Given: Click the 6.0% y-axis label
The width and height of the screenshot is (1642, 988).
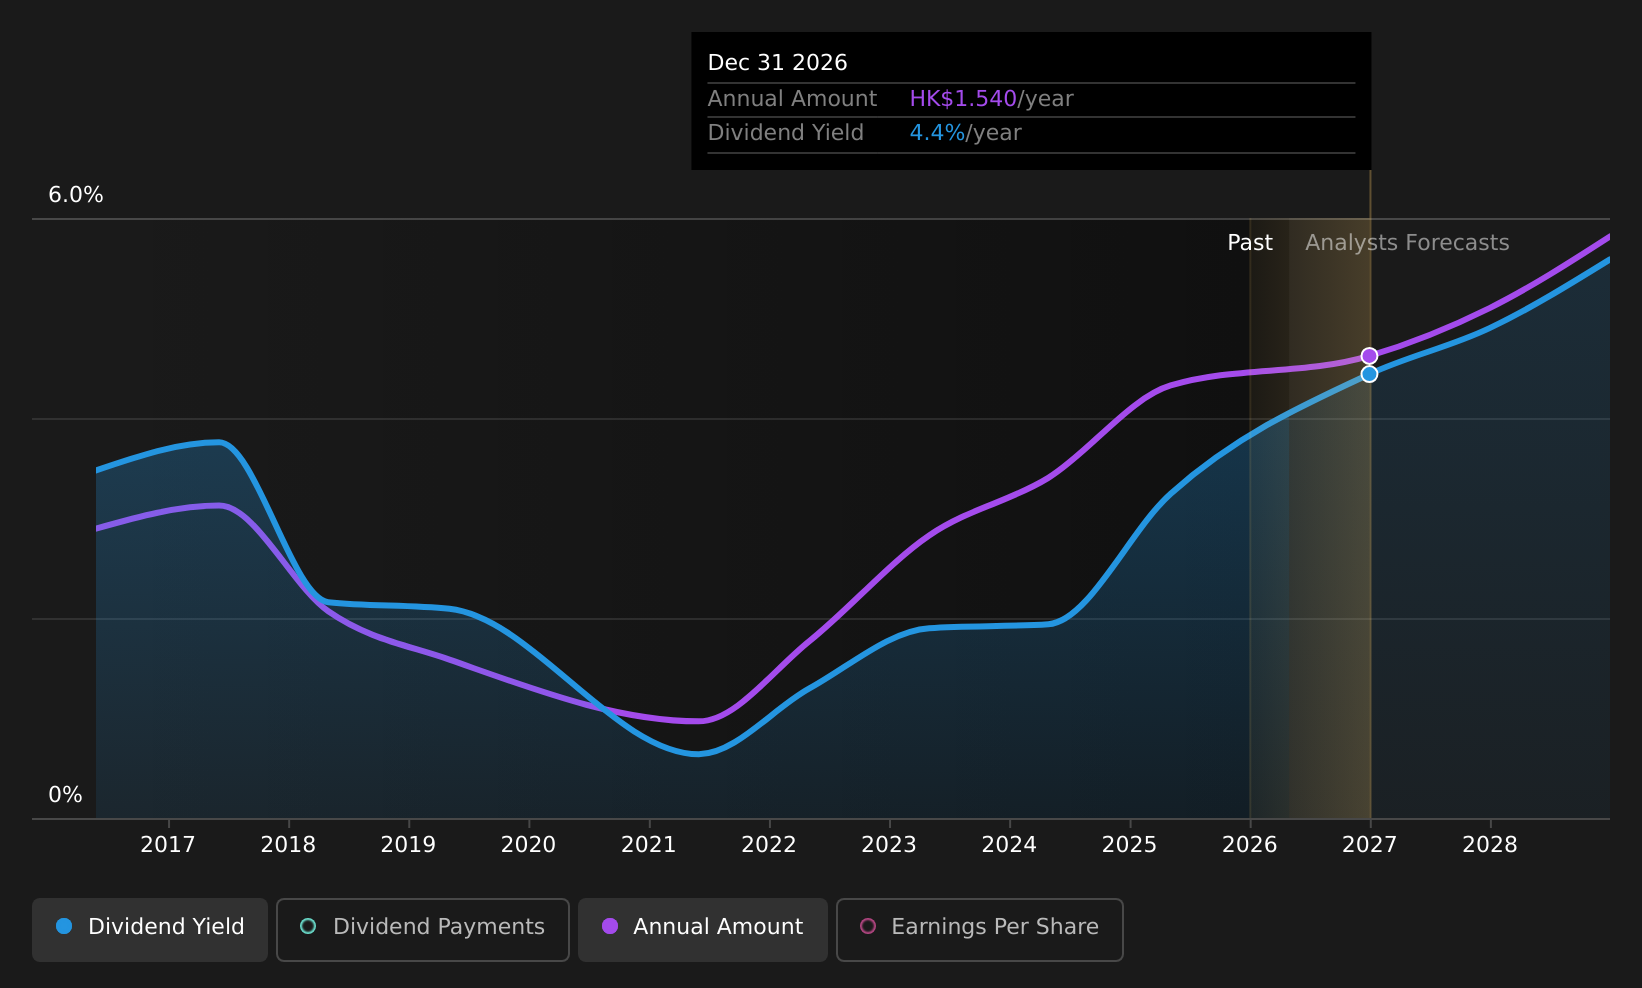Looking at the screenshot, I should click(76, 195).
